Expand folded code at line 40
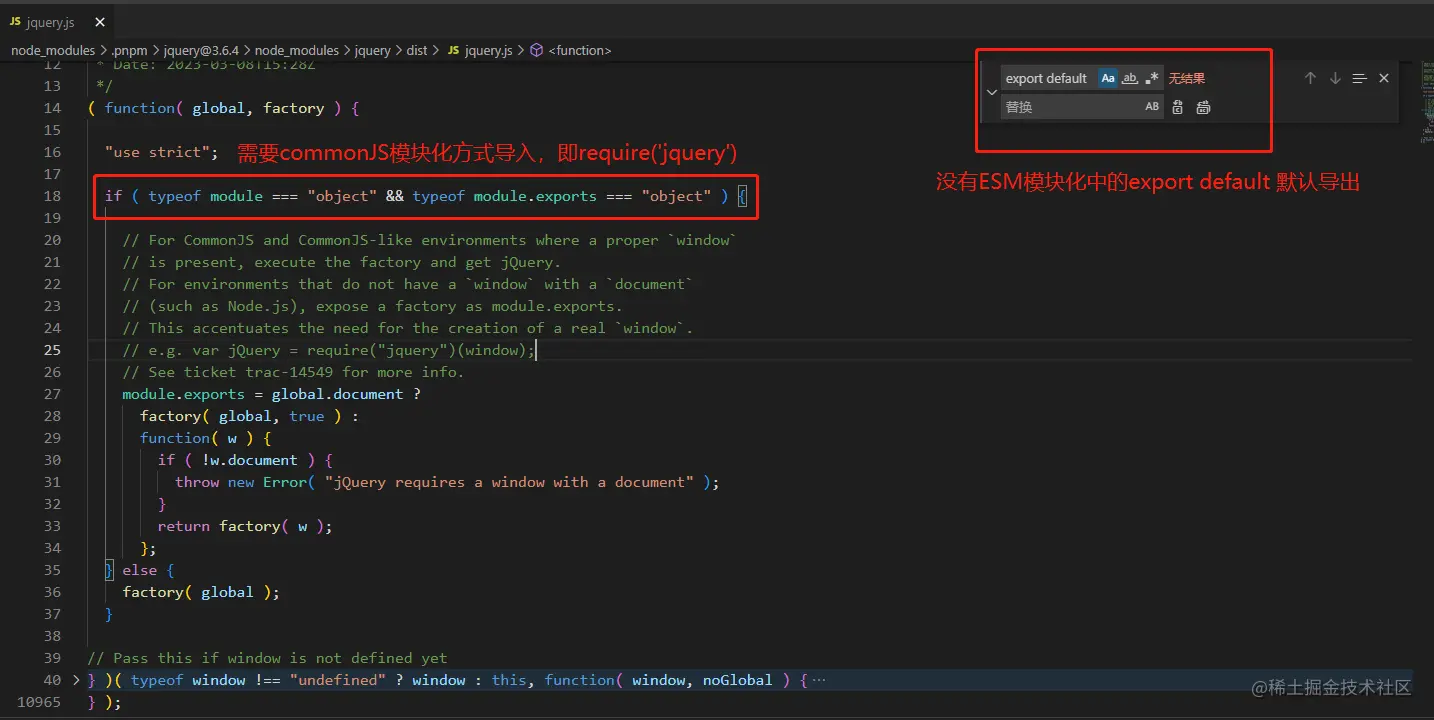This screenshot has width=1434, height=720. [77, 680]
